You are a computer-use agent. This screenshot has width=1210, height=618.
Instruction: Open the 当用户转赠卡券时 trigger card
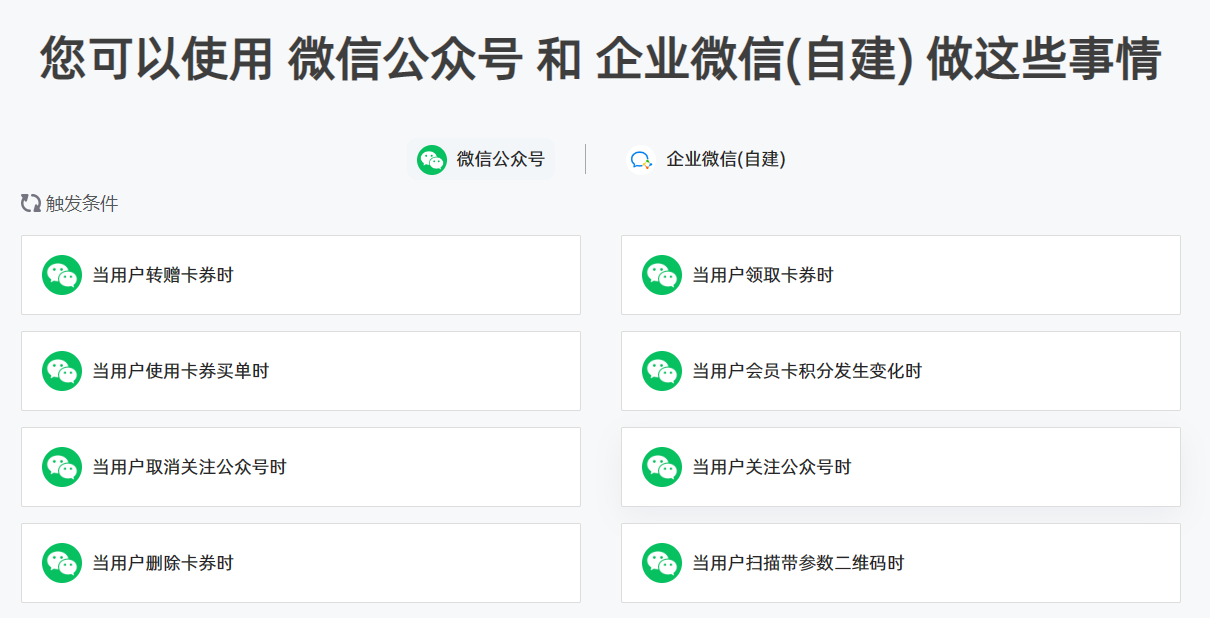pos(301,275)
